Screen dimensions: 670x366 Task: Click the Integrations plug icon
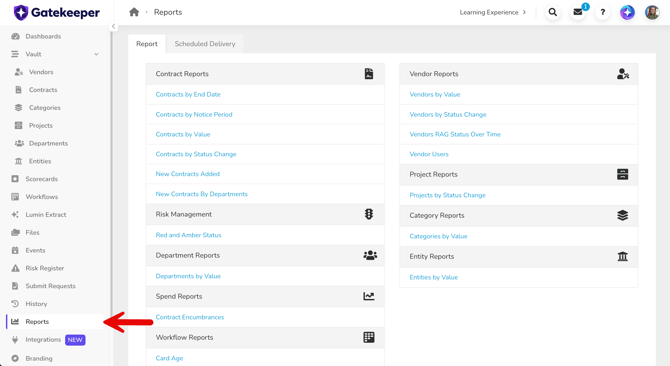point(15,340)
